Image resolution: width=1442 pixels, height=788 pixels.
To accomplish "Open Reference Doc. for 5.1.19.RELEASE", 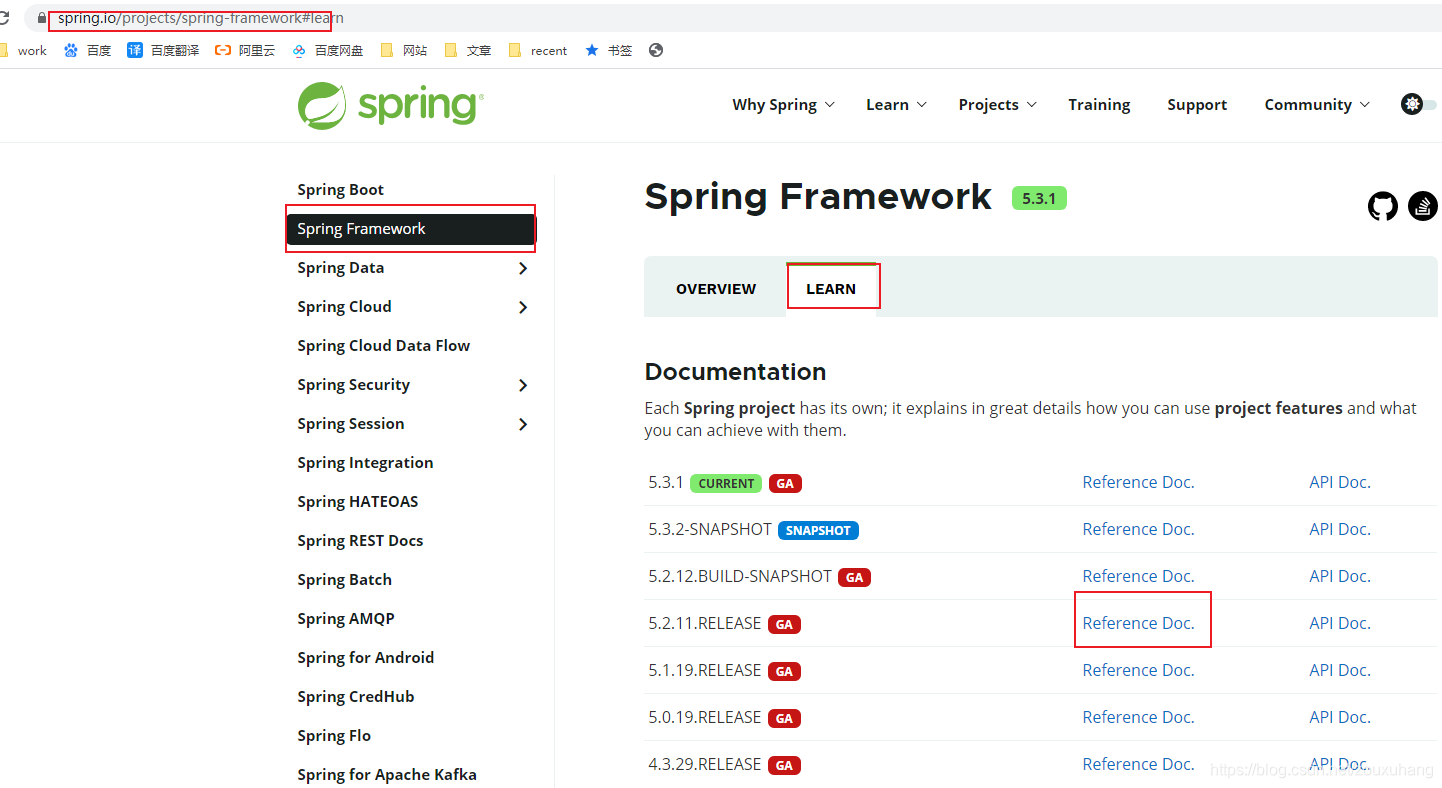I will (x=1138, y=670).
